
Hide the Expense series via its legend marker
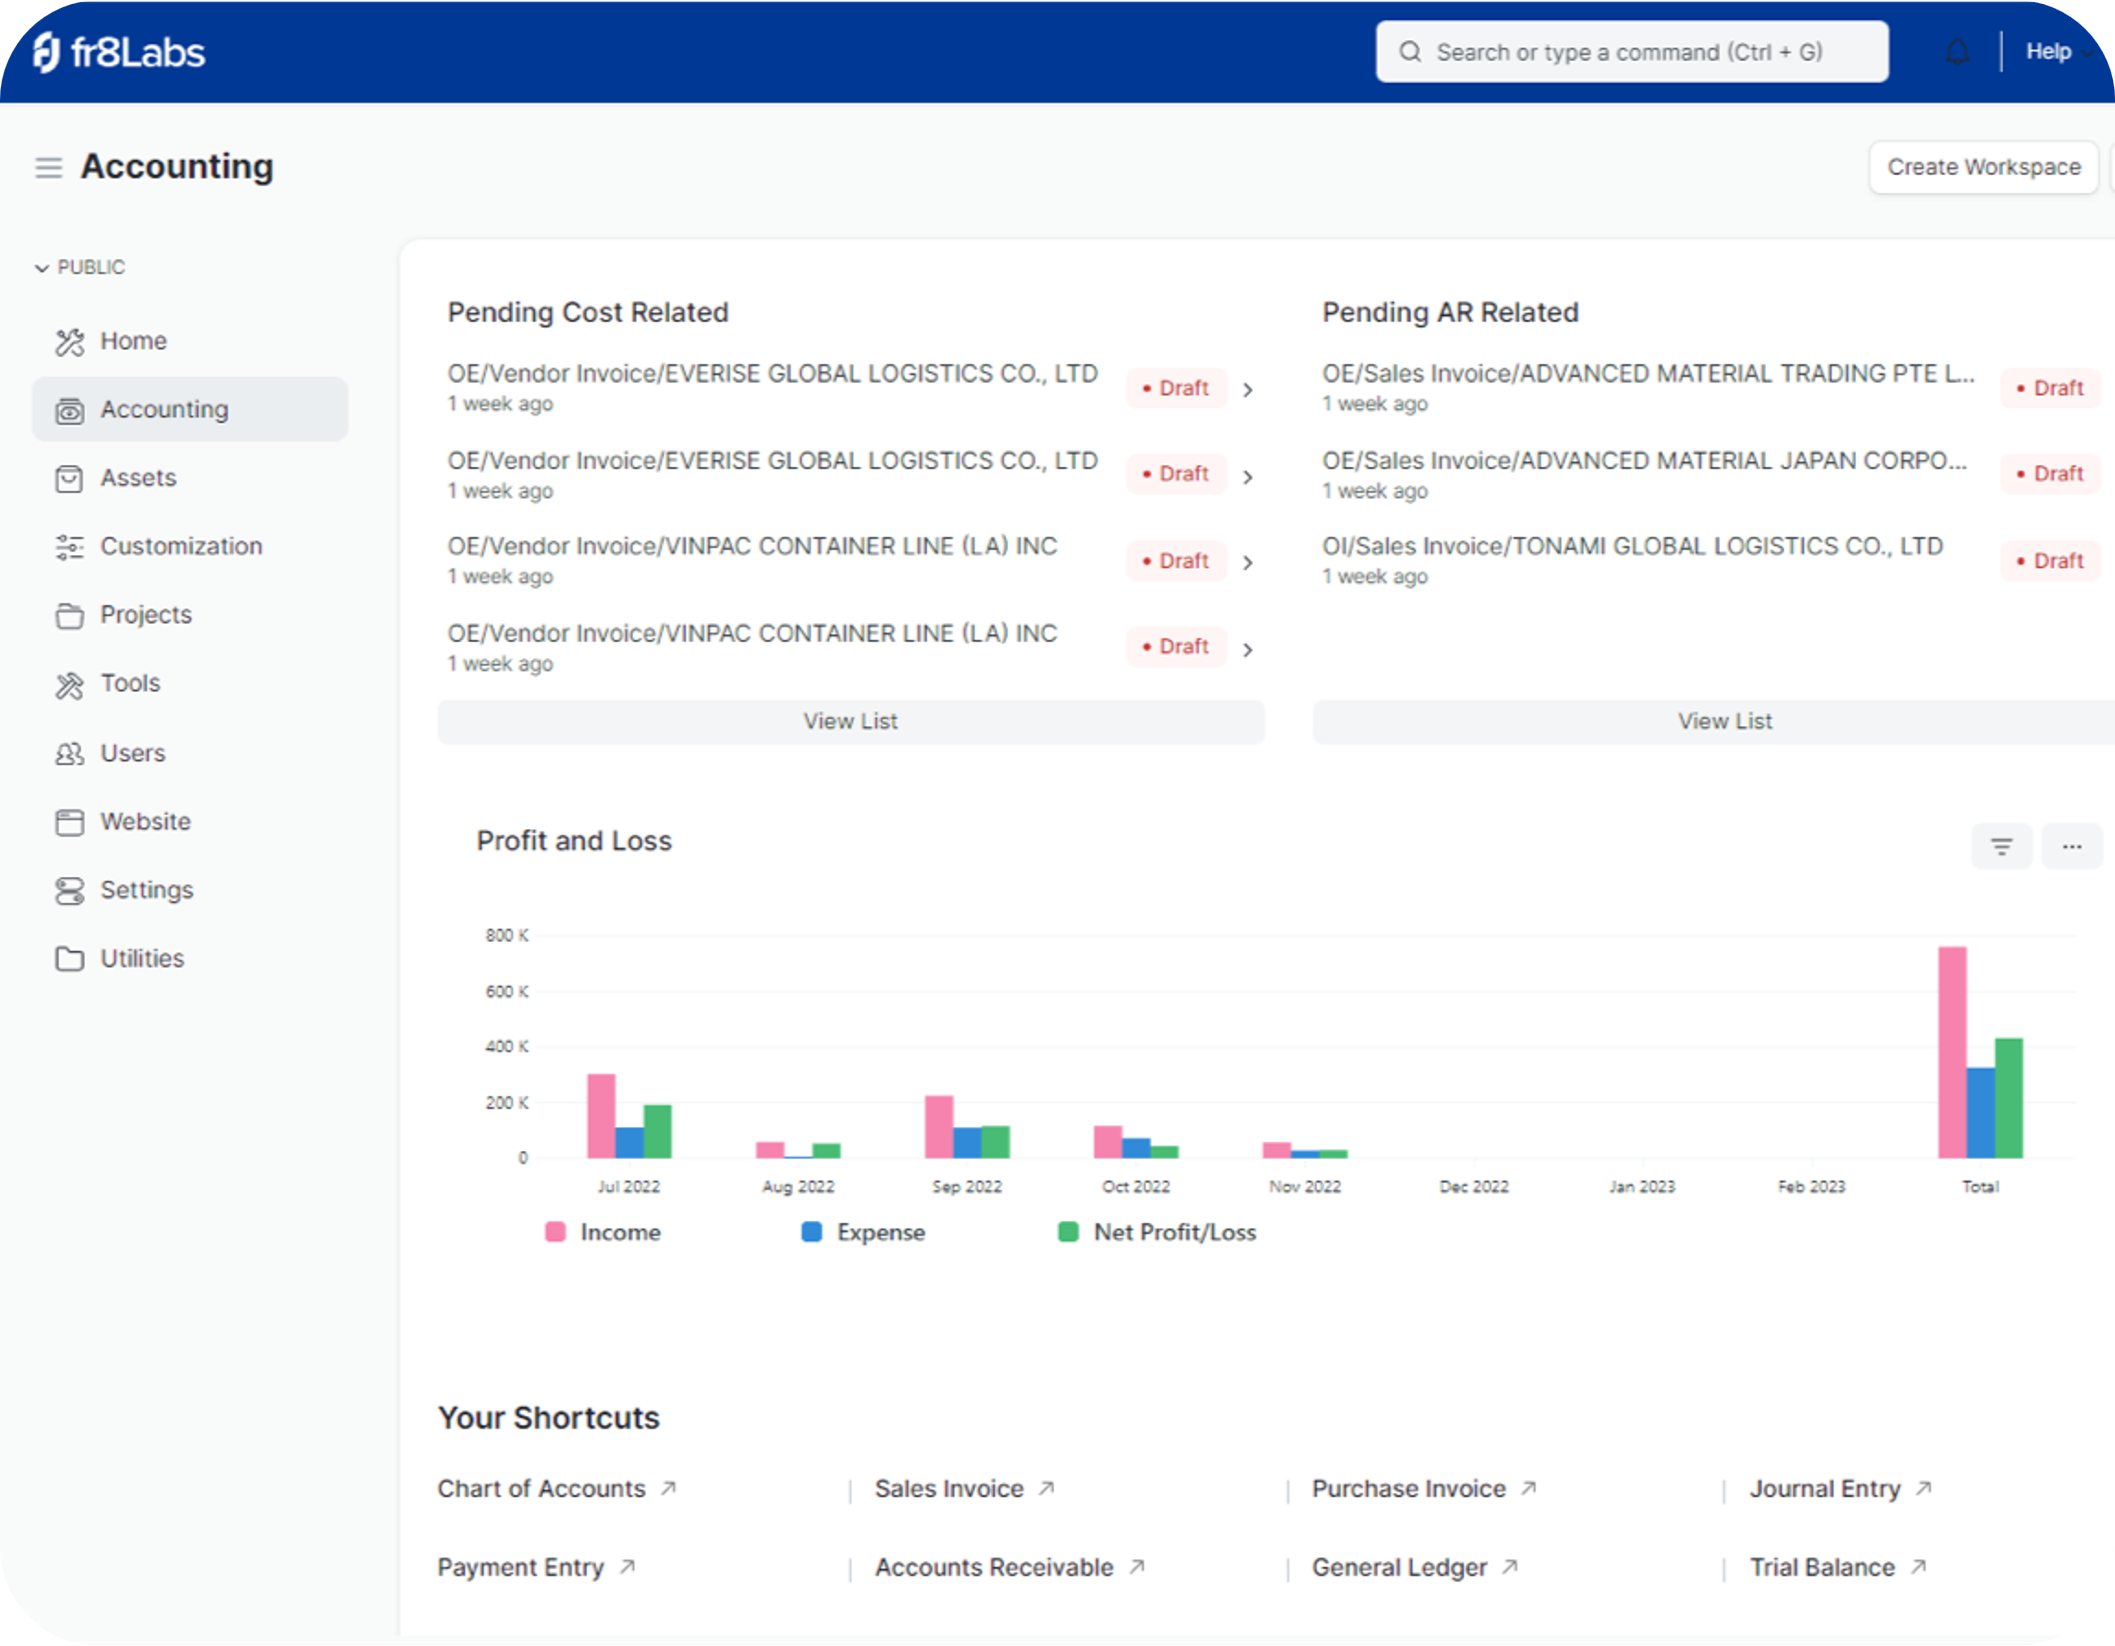(810, 1232)
